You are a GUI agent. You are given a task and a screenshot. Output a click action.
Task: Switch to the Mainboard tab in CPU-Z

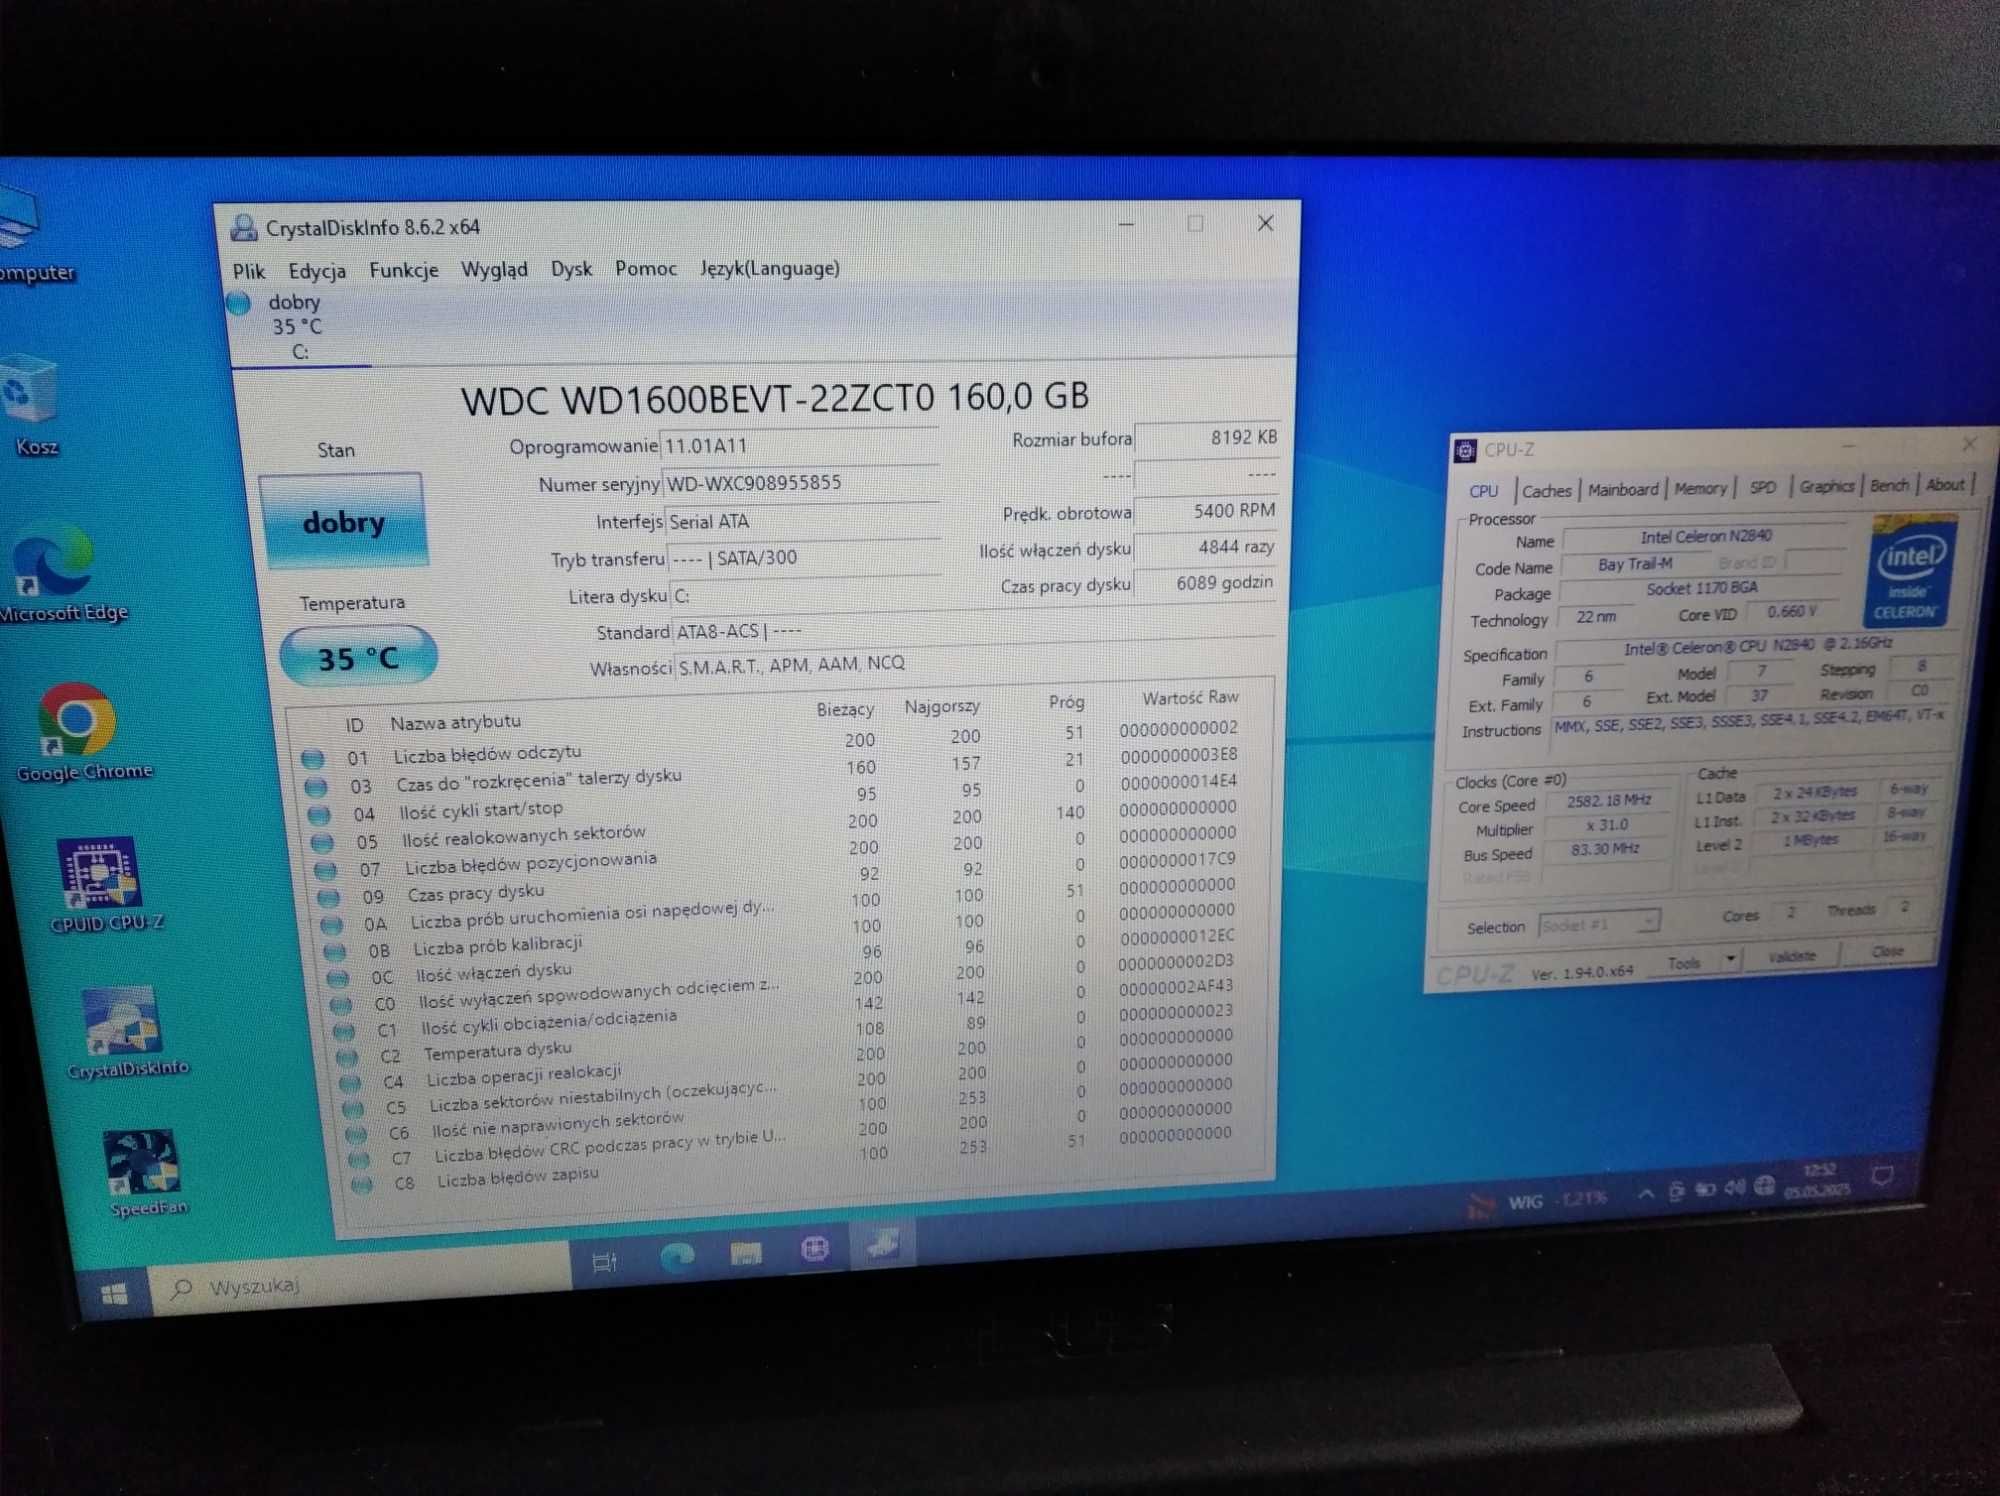(x=1623, y=489)
